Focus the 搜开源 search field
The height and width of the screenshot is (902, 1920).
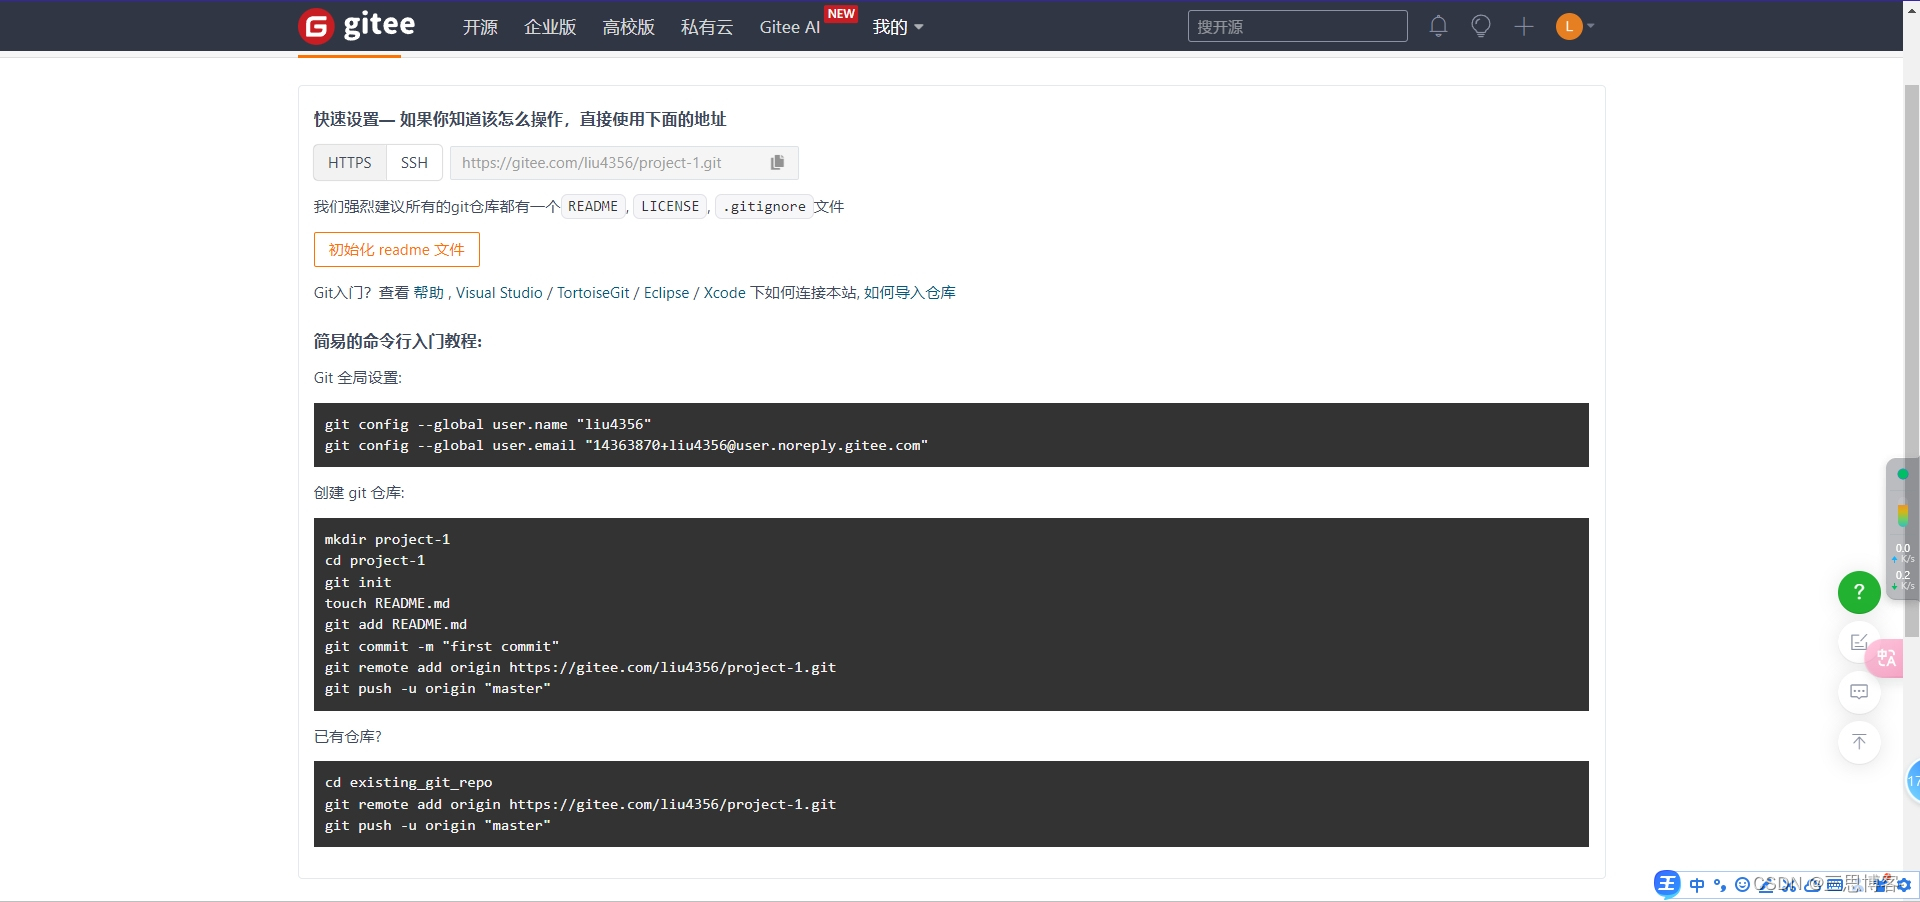(1297, 26)
